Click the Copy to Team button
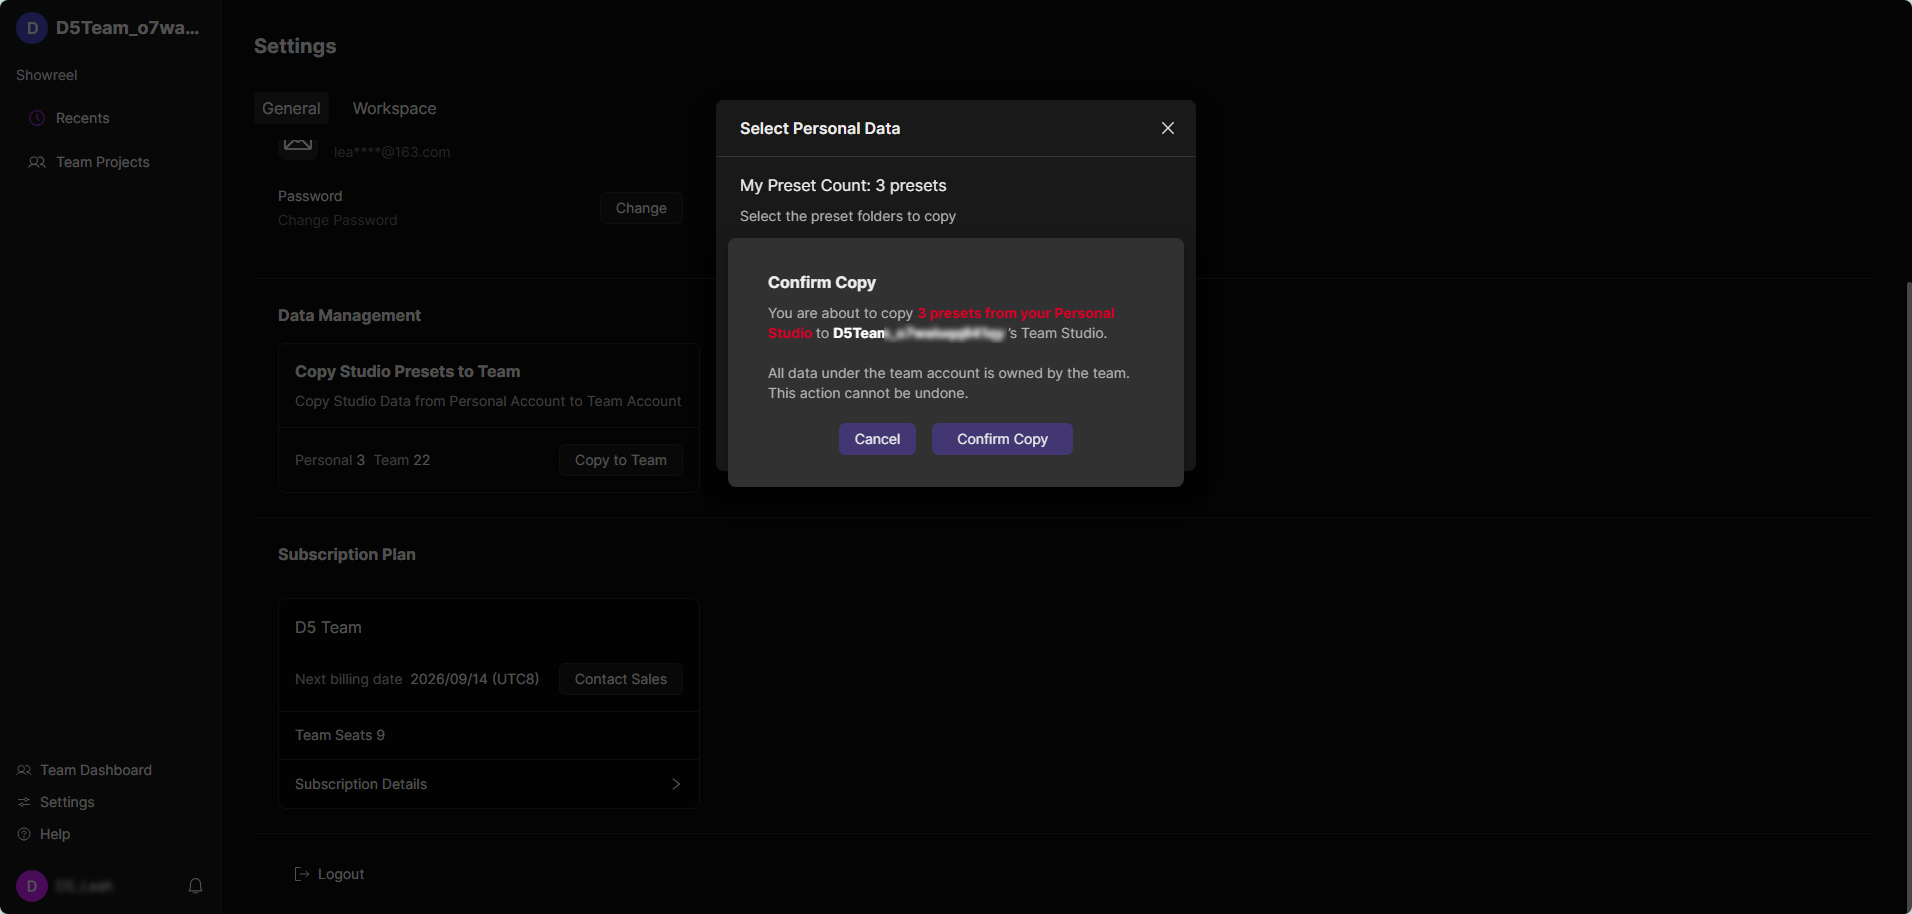The height and width of the screenshot is (914, 1912). pos(621,460)
